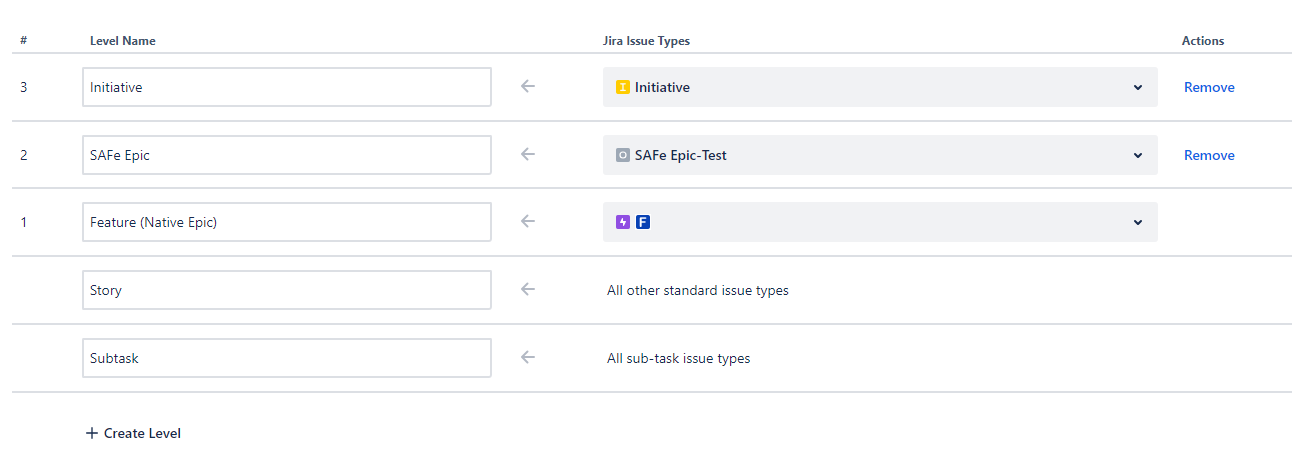Click the blue F Feature icon
This screenshot has height=449, width=1292.
(643, 222)
